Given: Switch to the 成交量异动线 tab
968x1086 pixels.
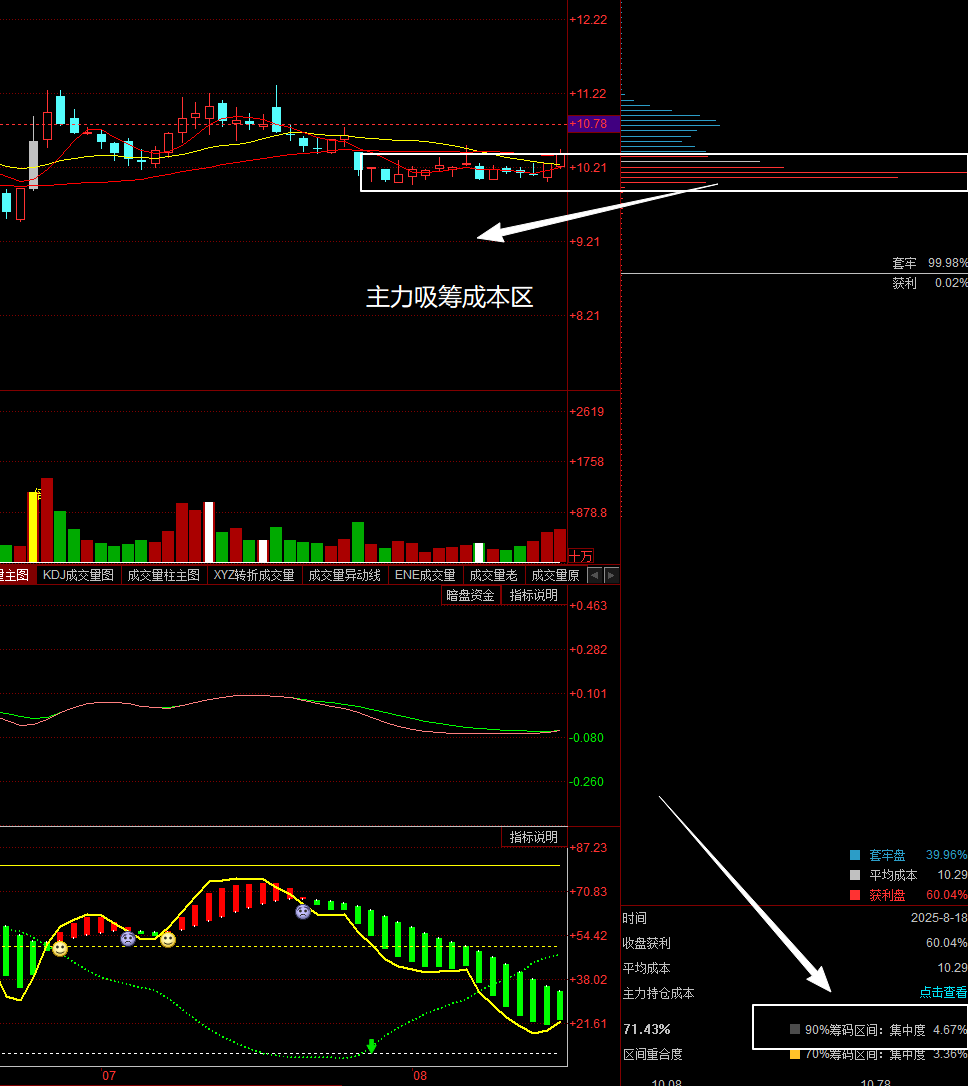Looking at the screenshot, I should pos(344,575).
